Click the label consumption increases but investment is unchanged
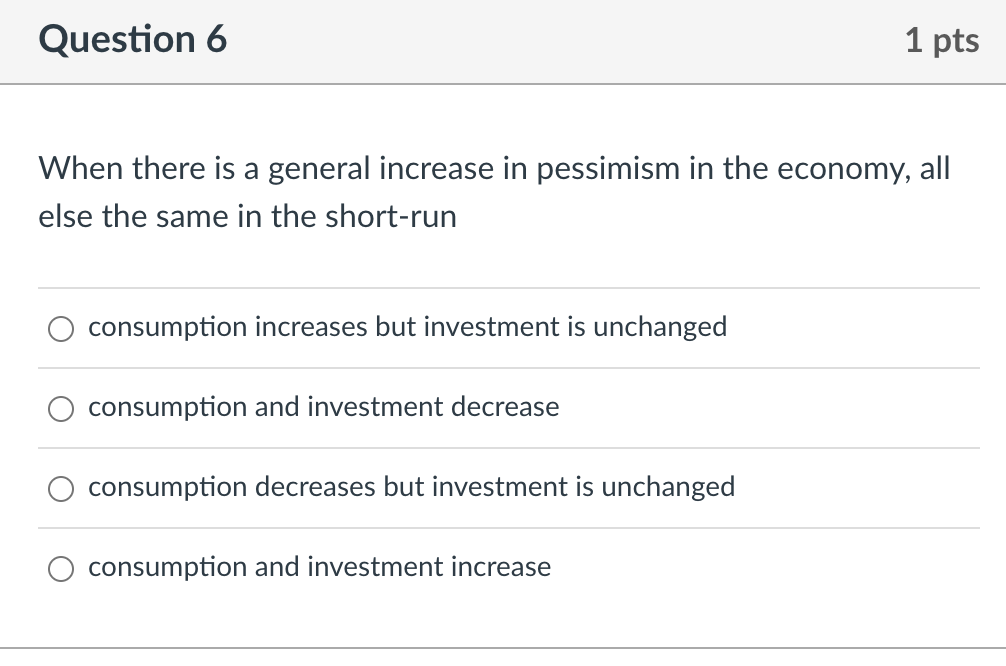 (407, 327)
